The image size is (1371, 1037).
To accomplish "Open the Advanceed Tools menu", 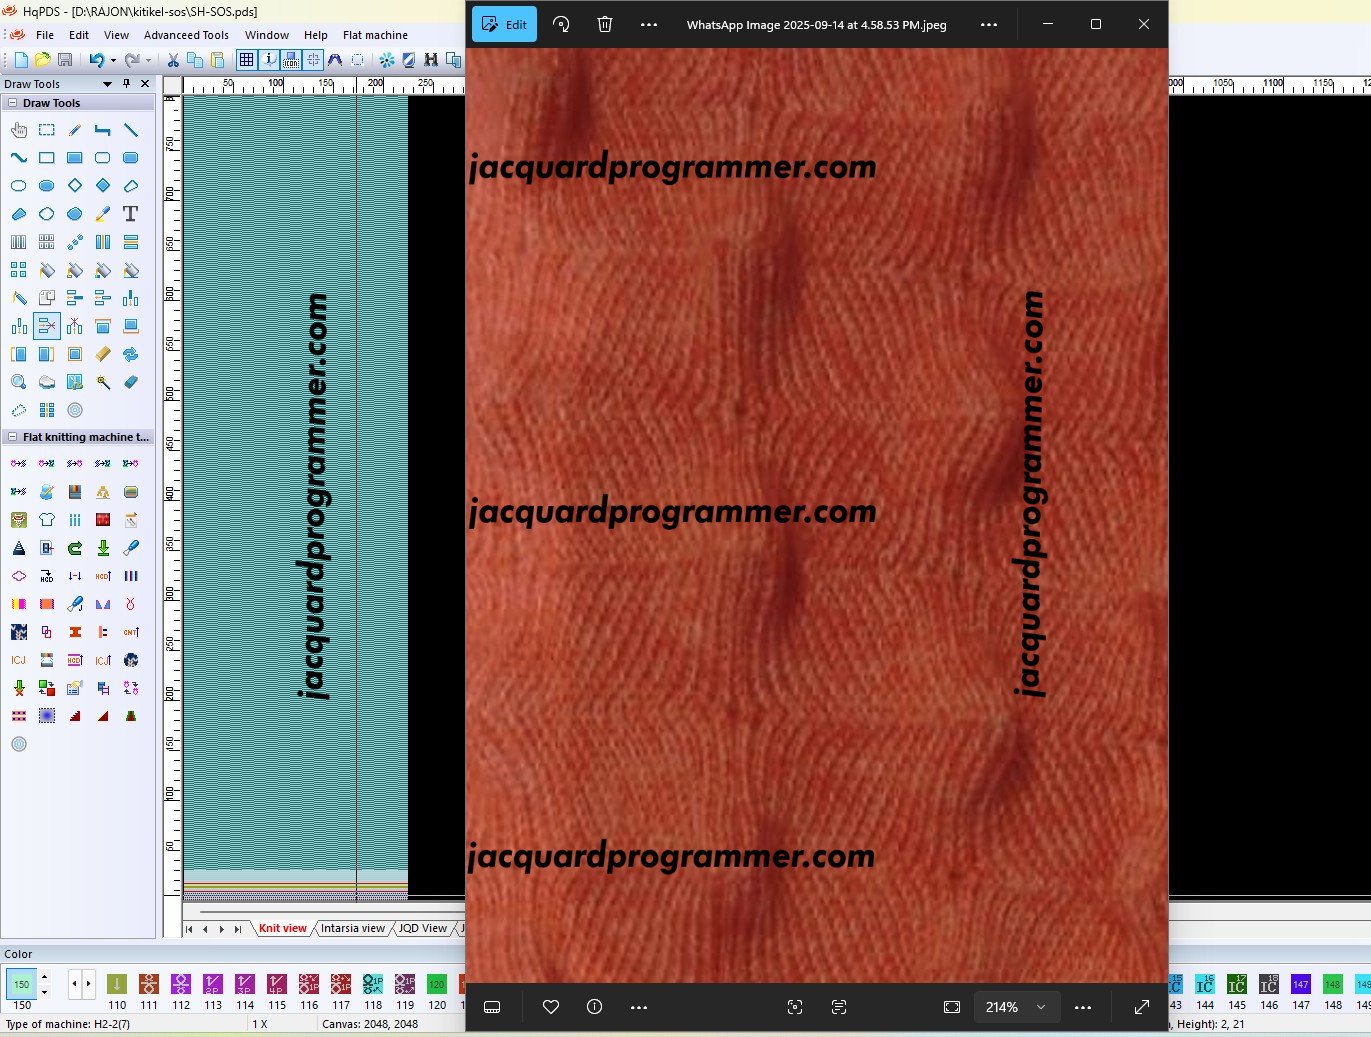I will [x=186, y=35].
